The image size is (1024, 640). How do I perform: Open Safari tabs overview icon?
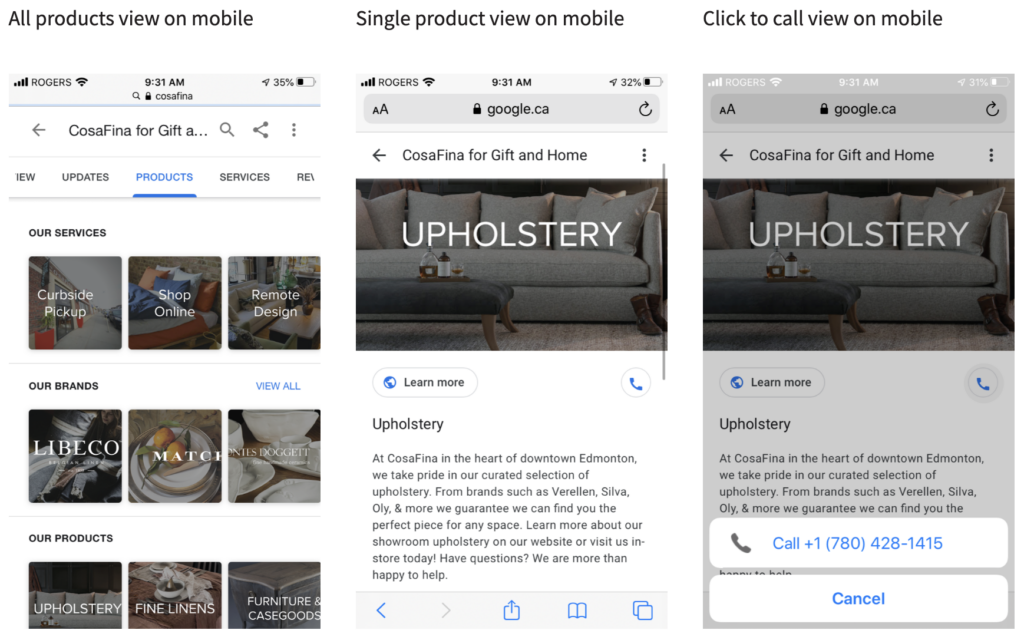pyautogui.click(x=642, y=610)
